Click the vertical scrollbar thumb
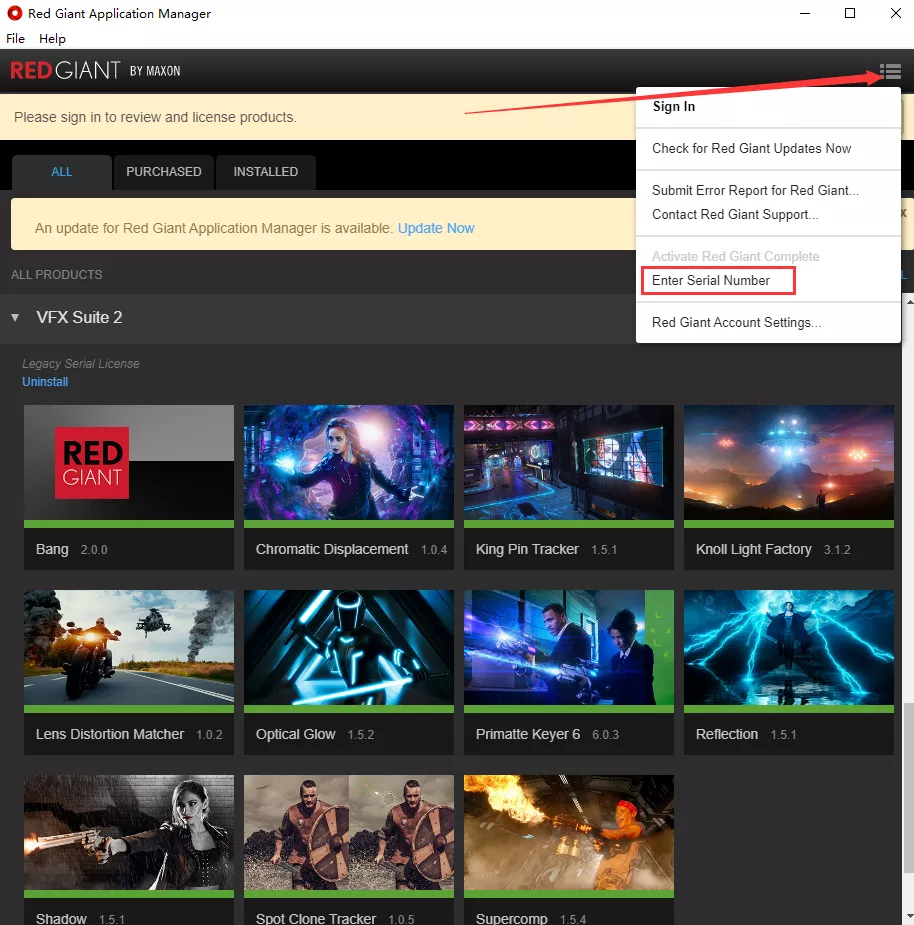The height and width of the screenshot is (925, 914). (908, 788)
